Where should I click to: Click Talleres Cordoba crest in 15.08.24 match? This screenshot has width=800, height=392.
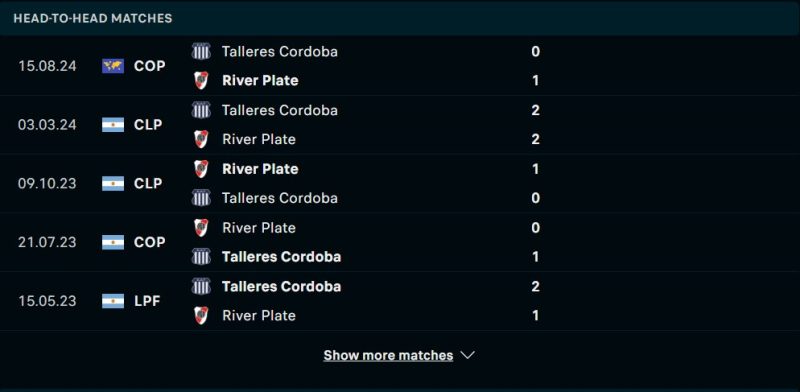tap(201, 52)
